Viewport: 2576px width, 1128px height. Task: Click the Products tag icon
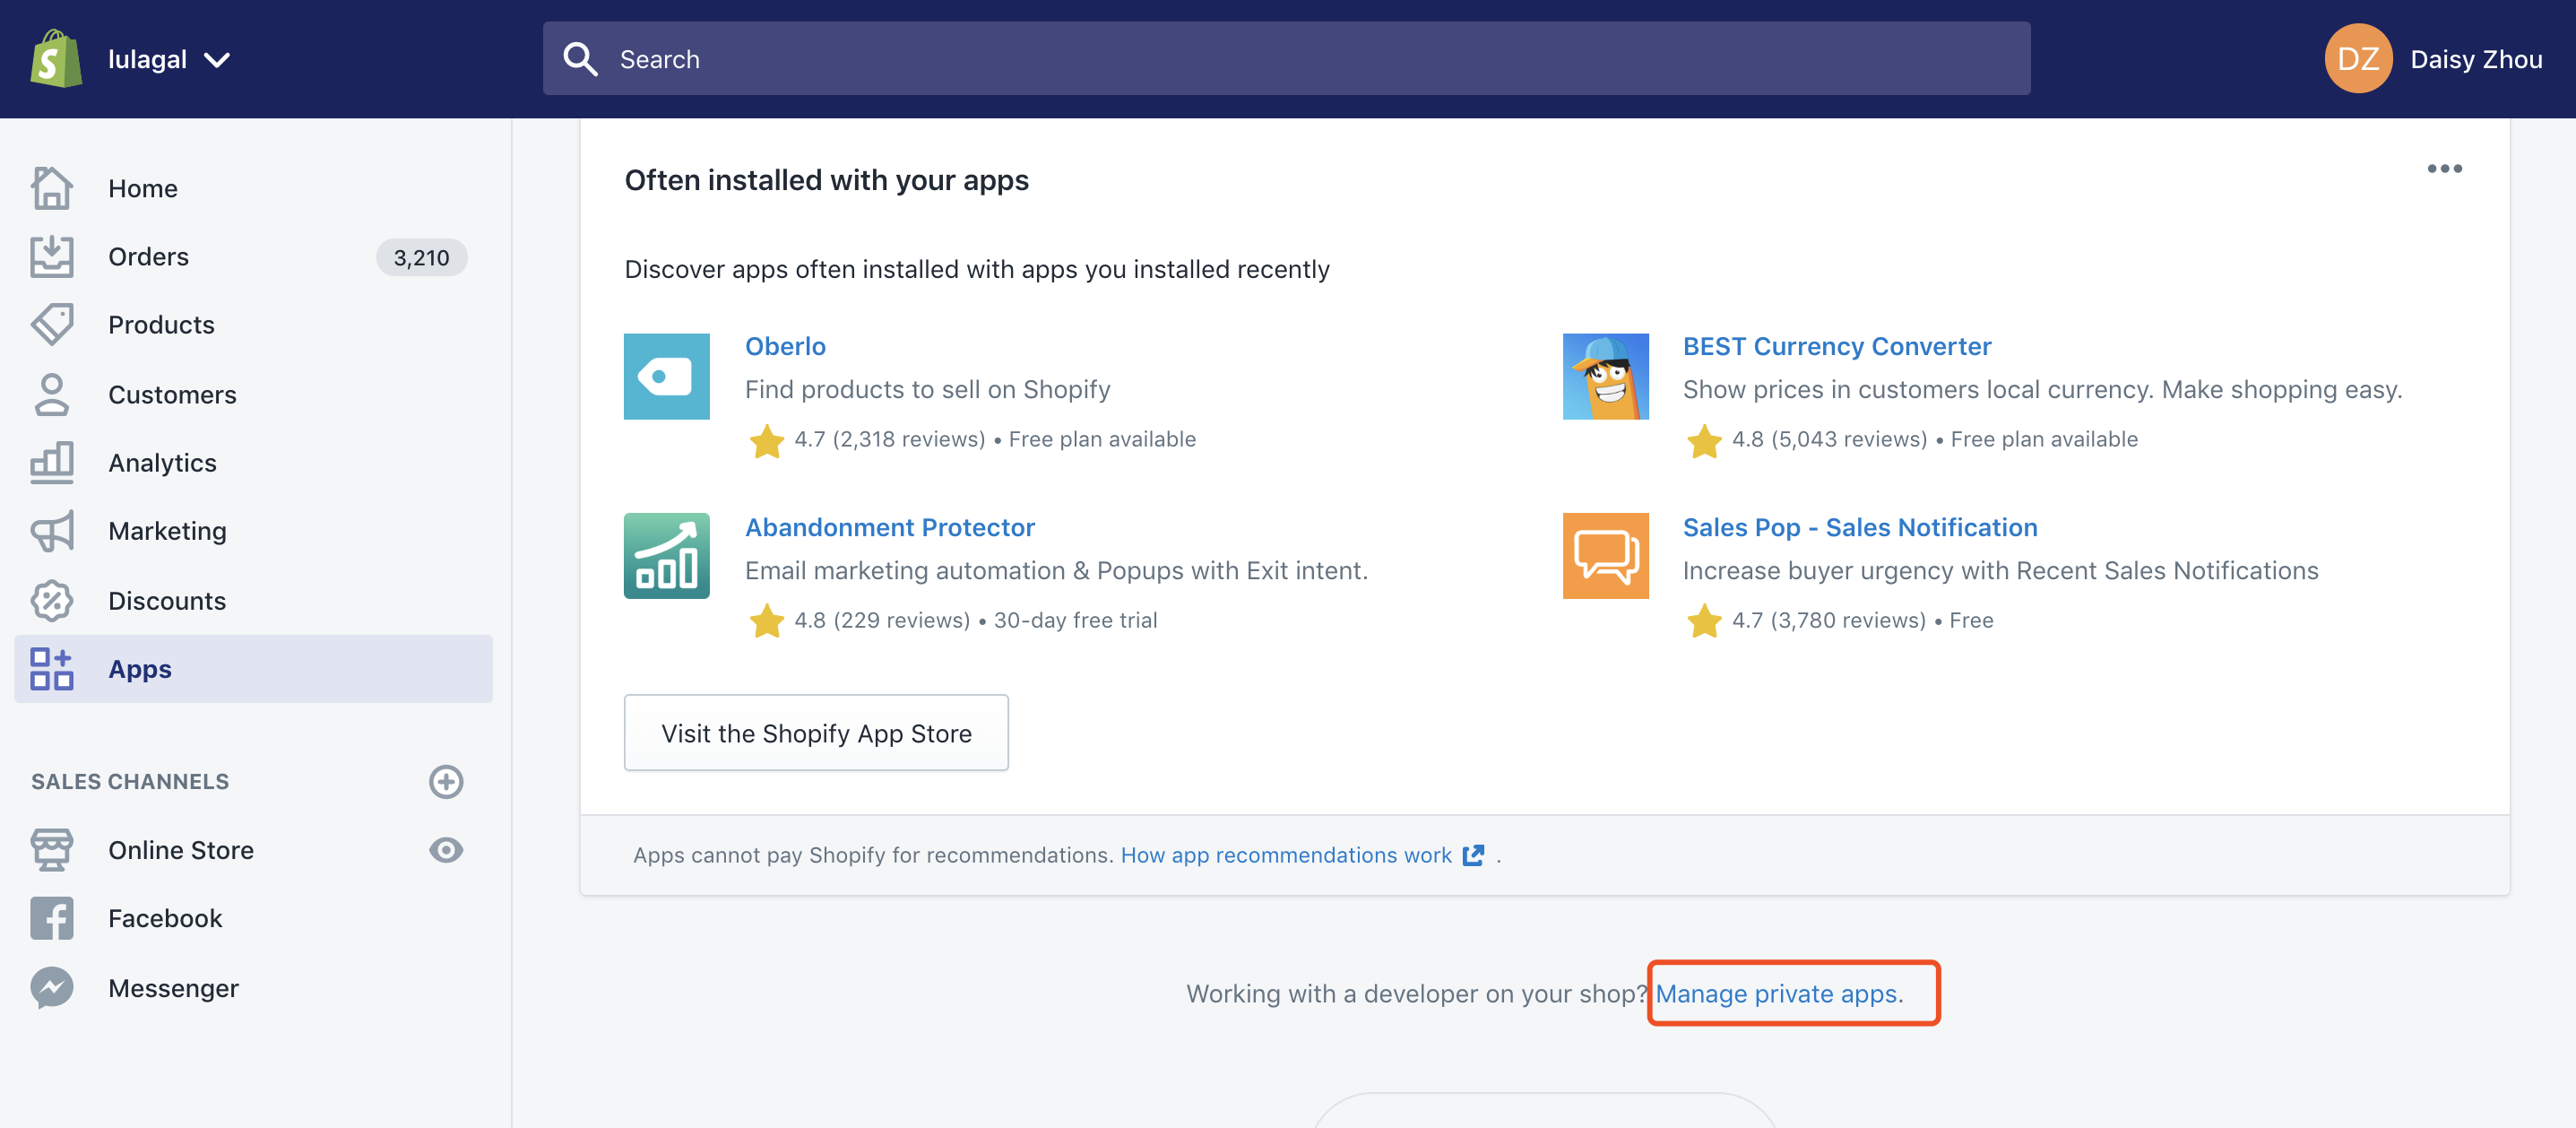[x=52, y=325]
